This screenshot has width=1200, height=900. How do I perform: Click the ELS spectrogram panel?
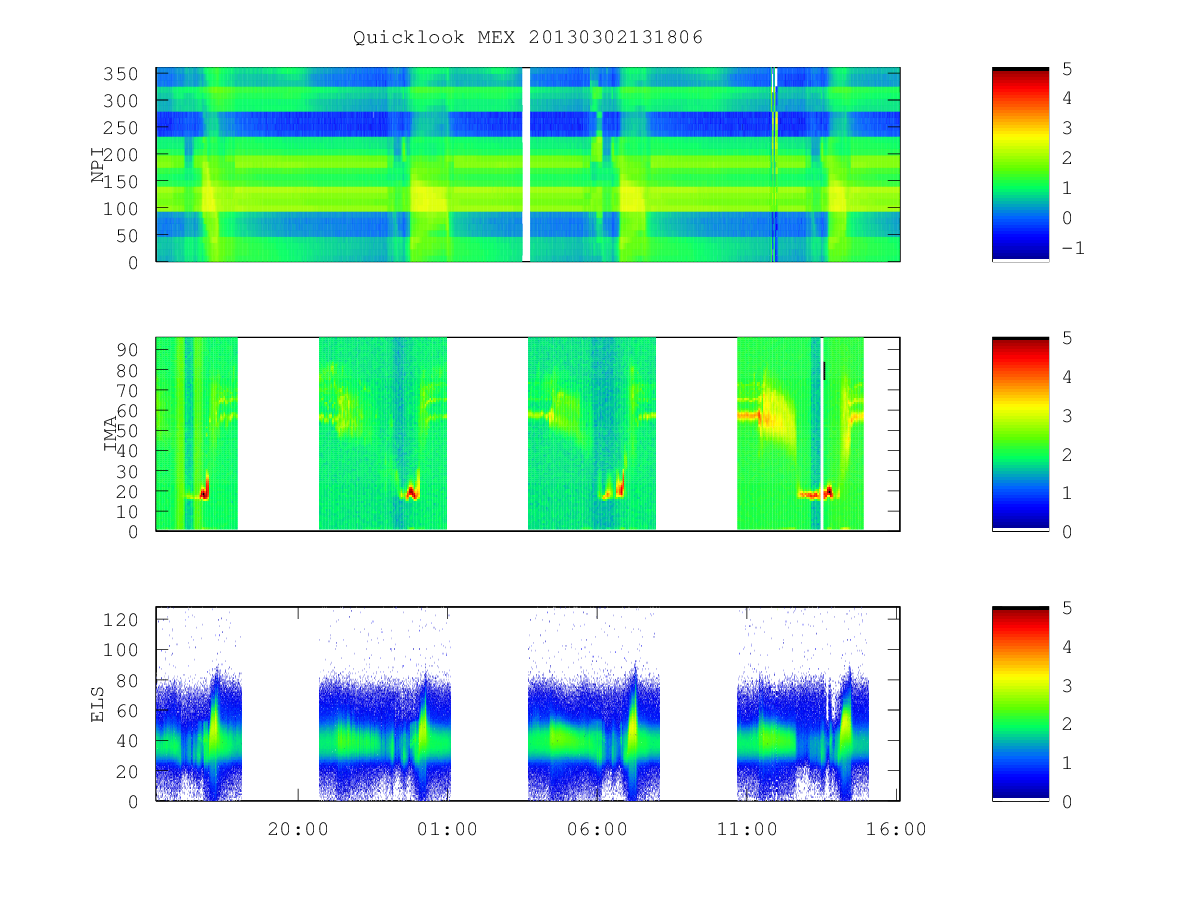pyautogui.click(x=528, y=704)
